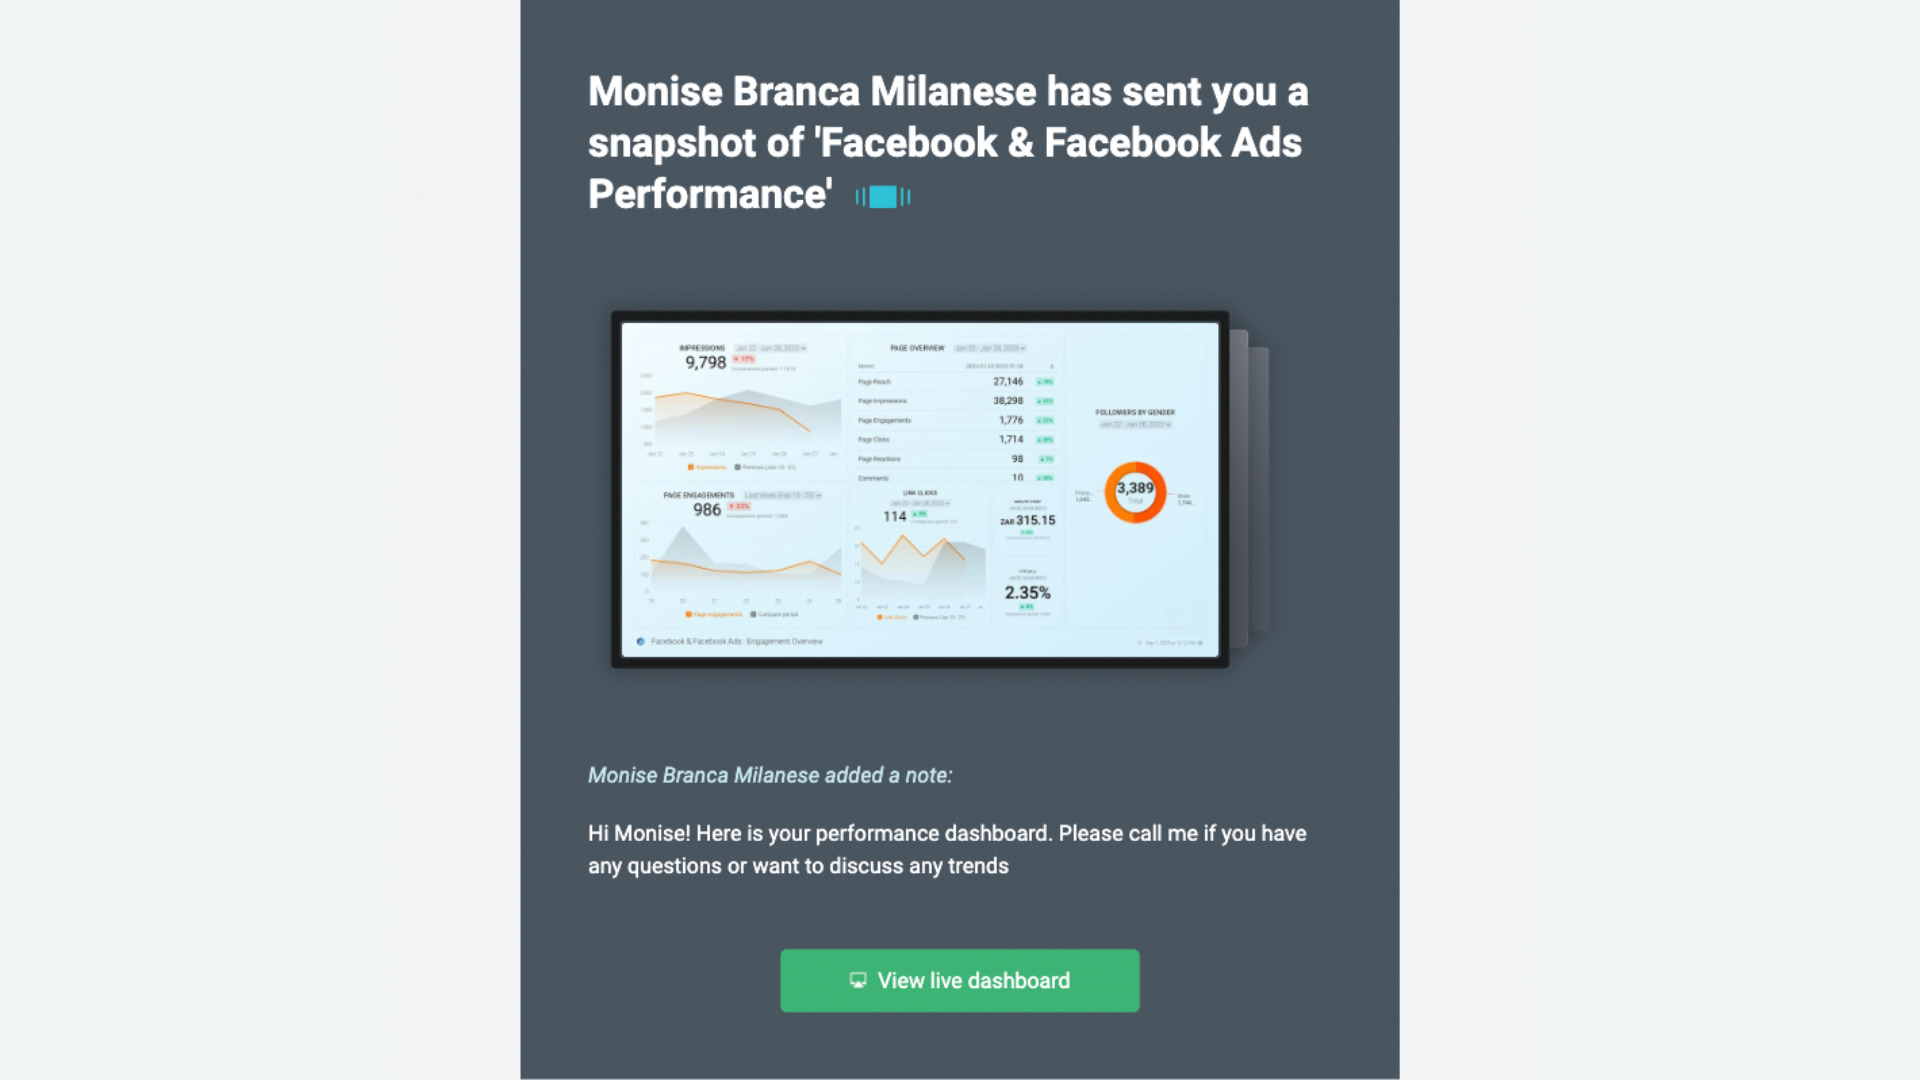Open the Page Overview date range dropdown
The image size is (1920, 1080).
(991, 349)
